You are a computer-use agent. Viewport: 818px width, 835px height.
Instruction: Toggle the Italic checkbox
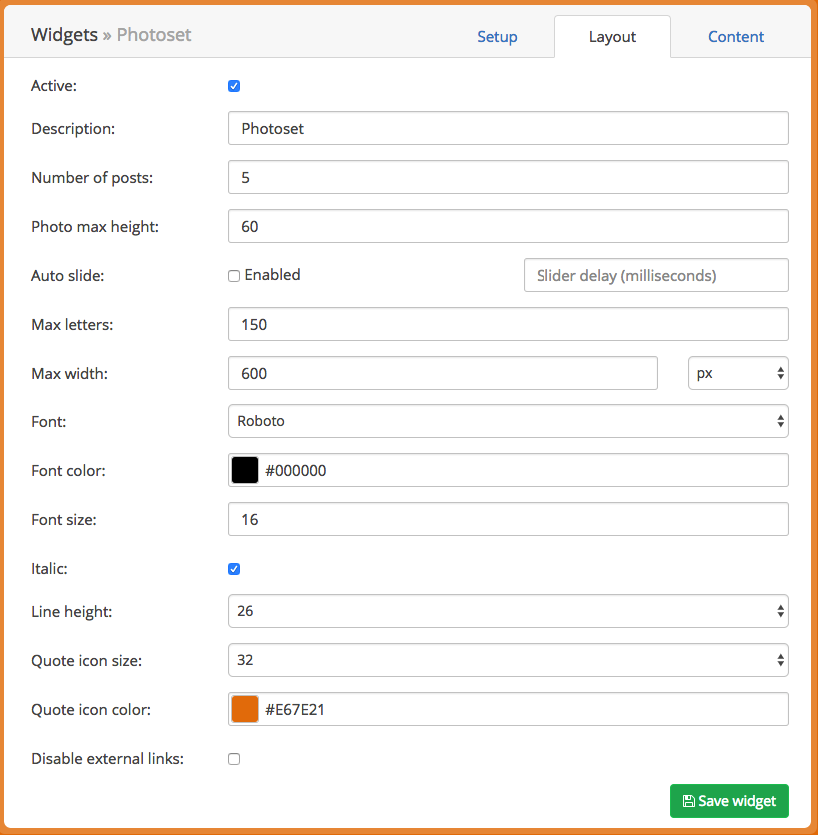(x=234, y=569)
